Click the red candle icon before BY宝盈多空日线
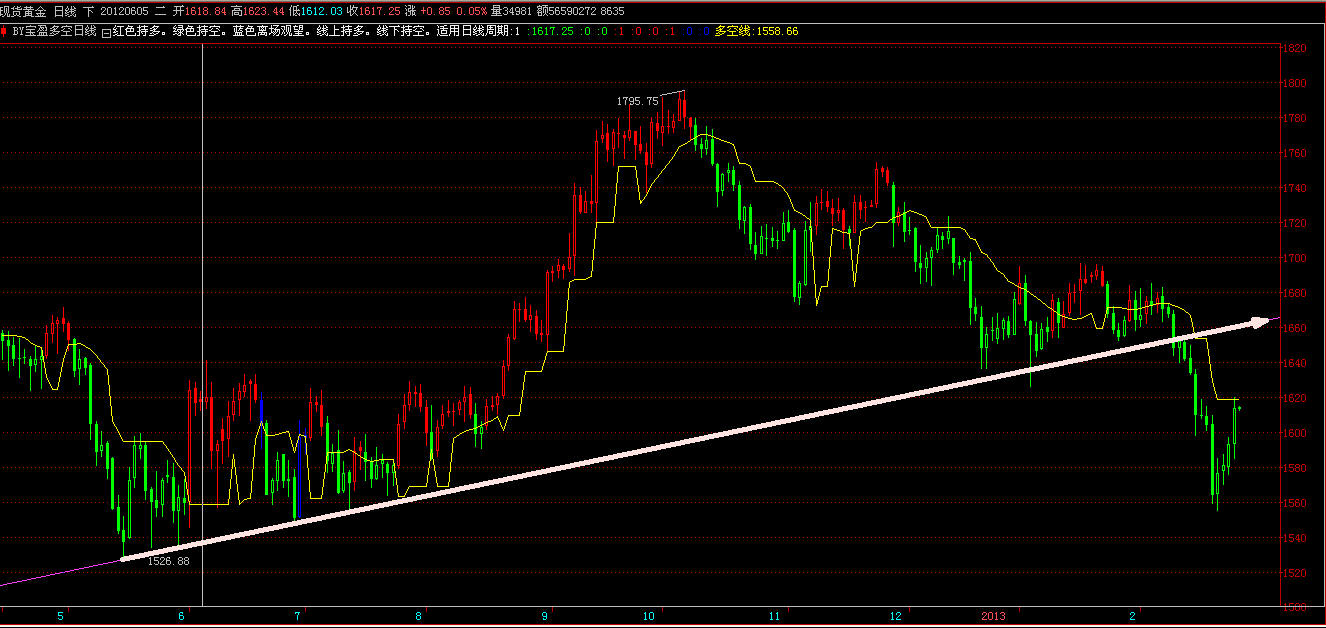This screenshot has width=1326, height=628. [x=4, y=31]
